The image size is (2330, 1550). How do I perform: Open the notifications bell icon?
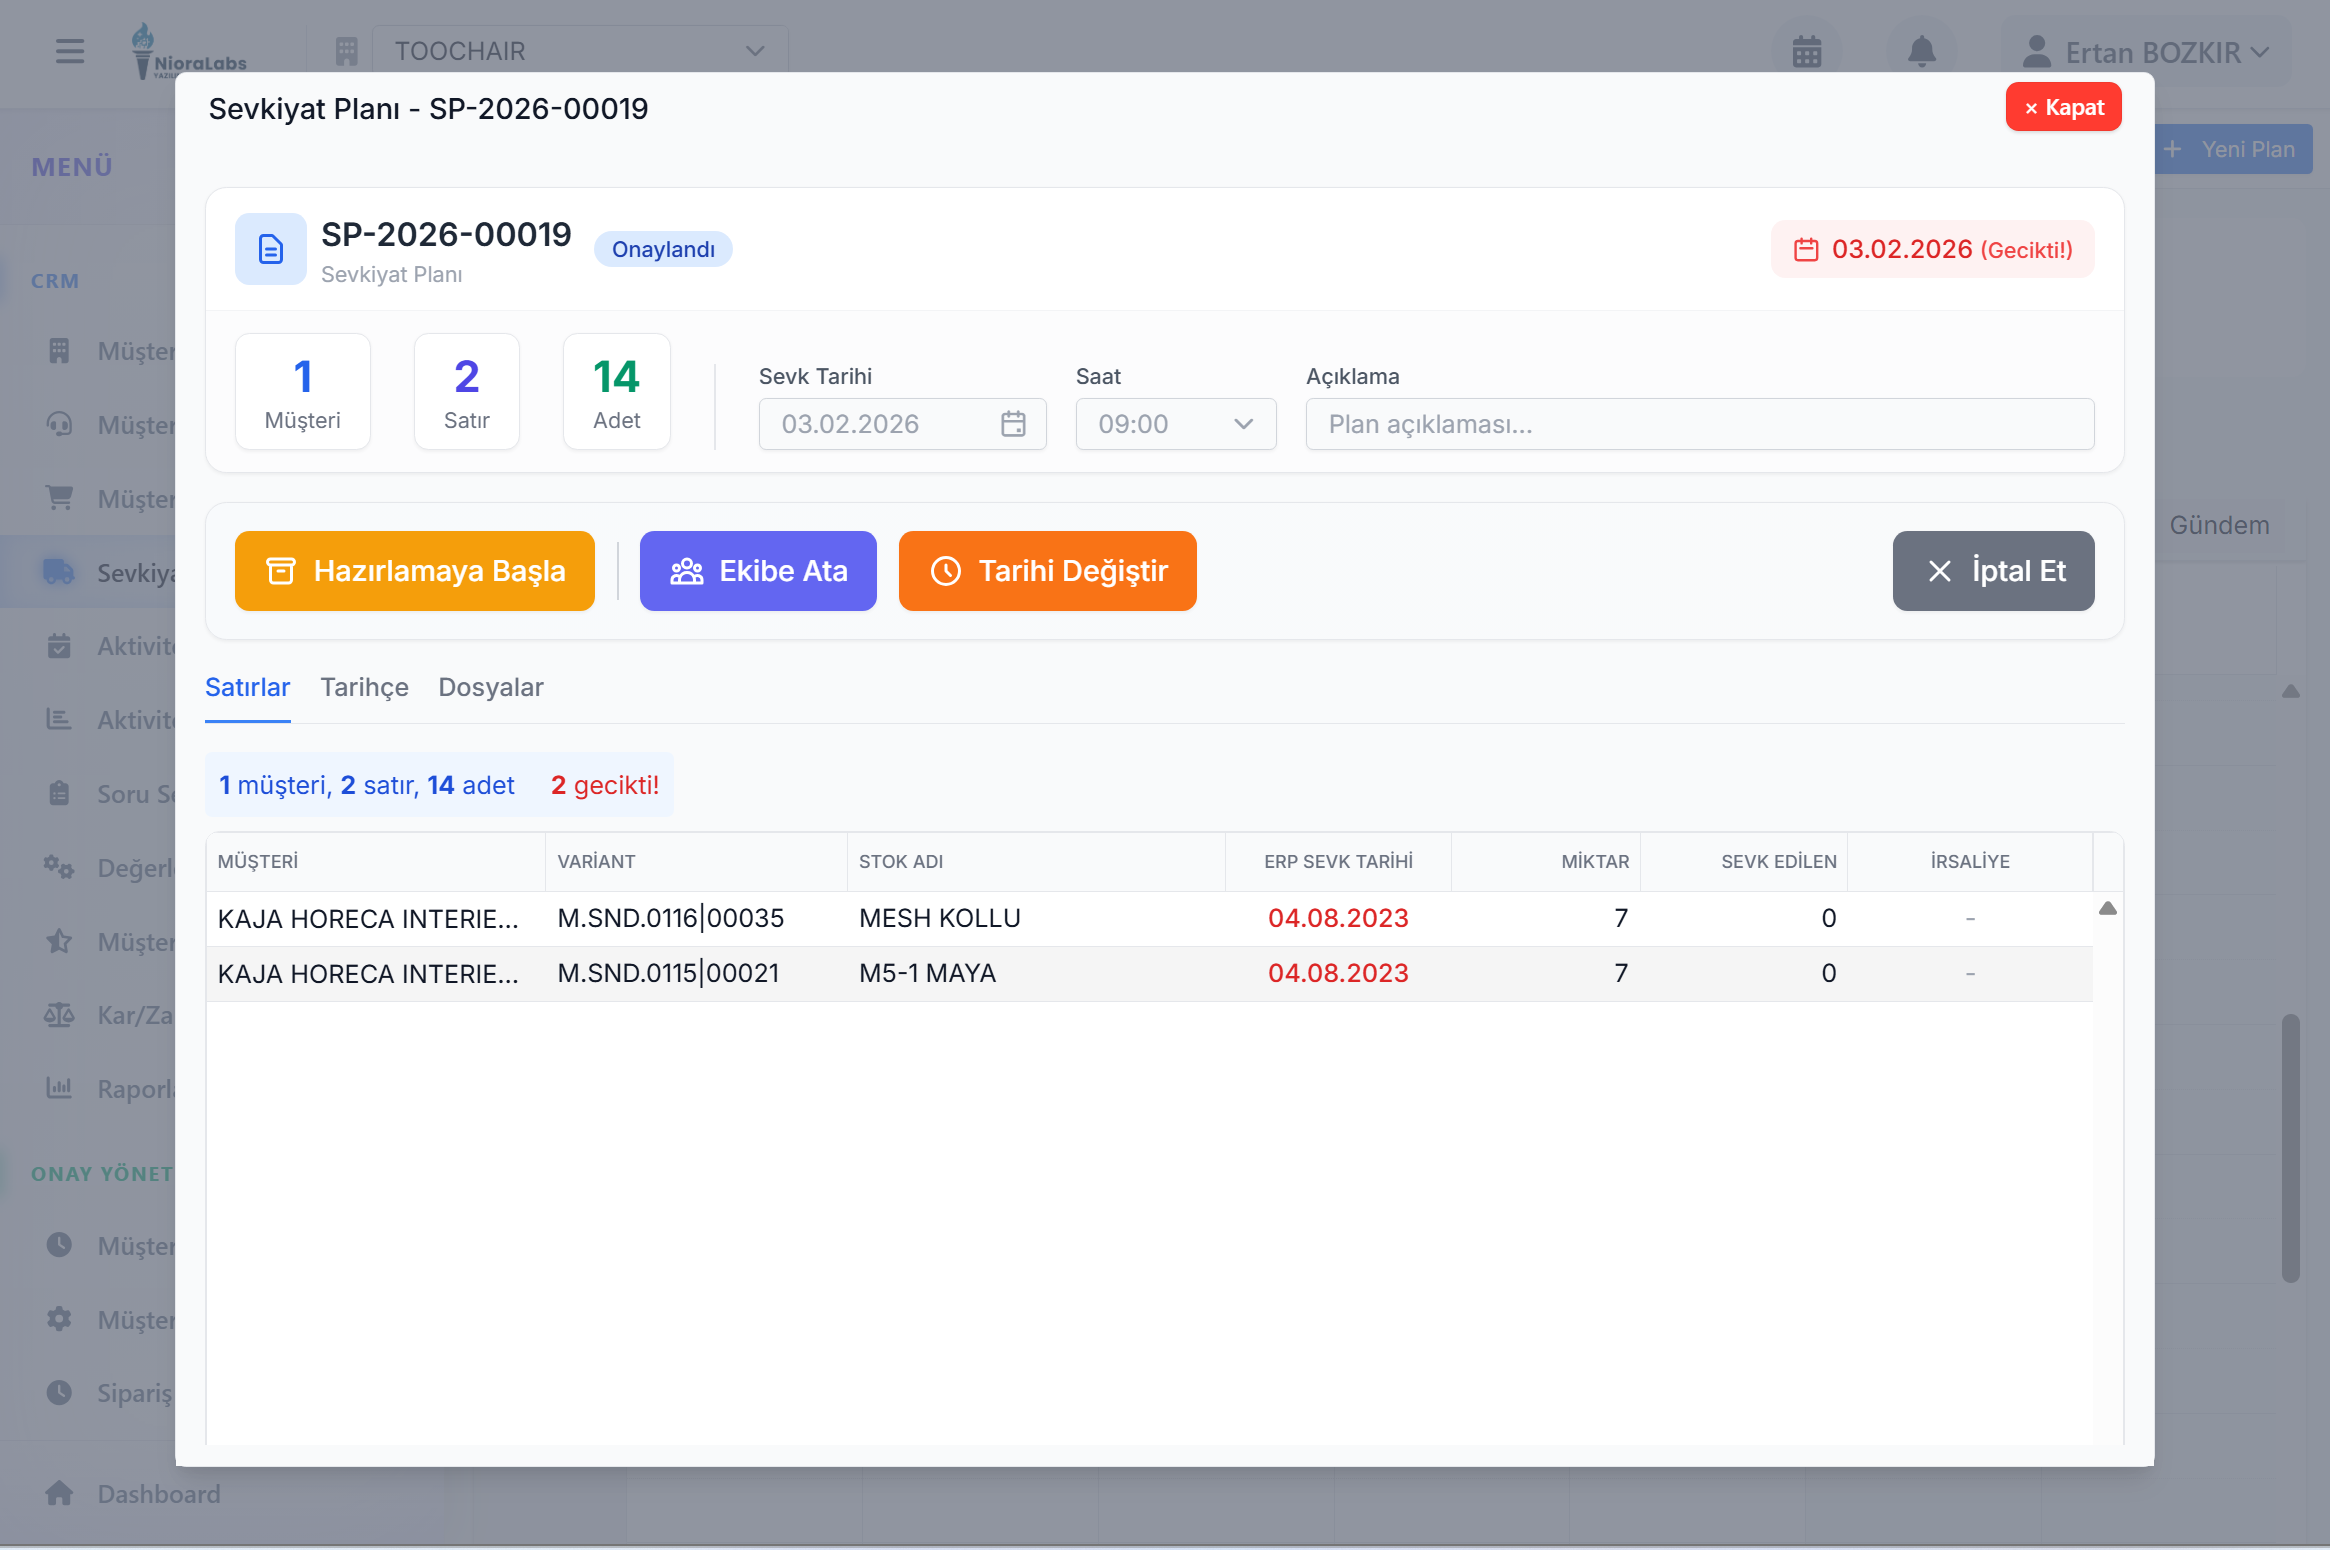coord(1921,51)
